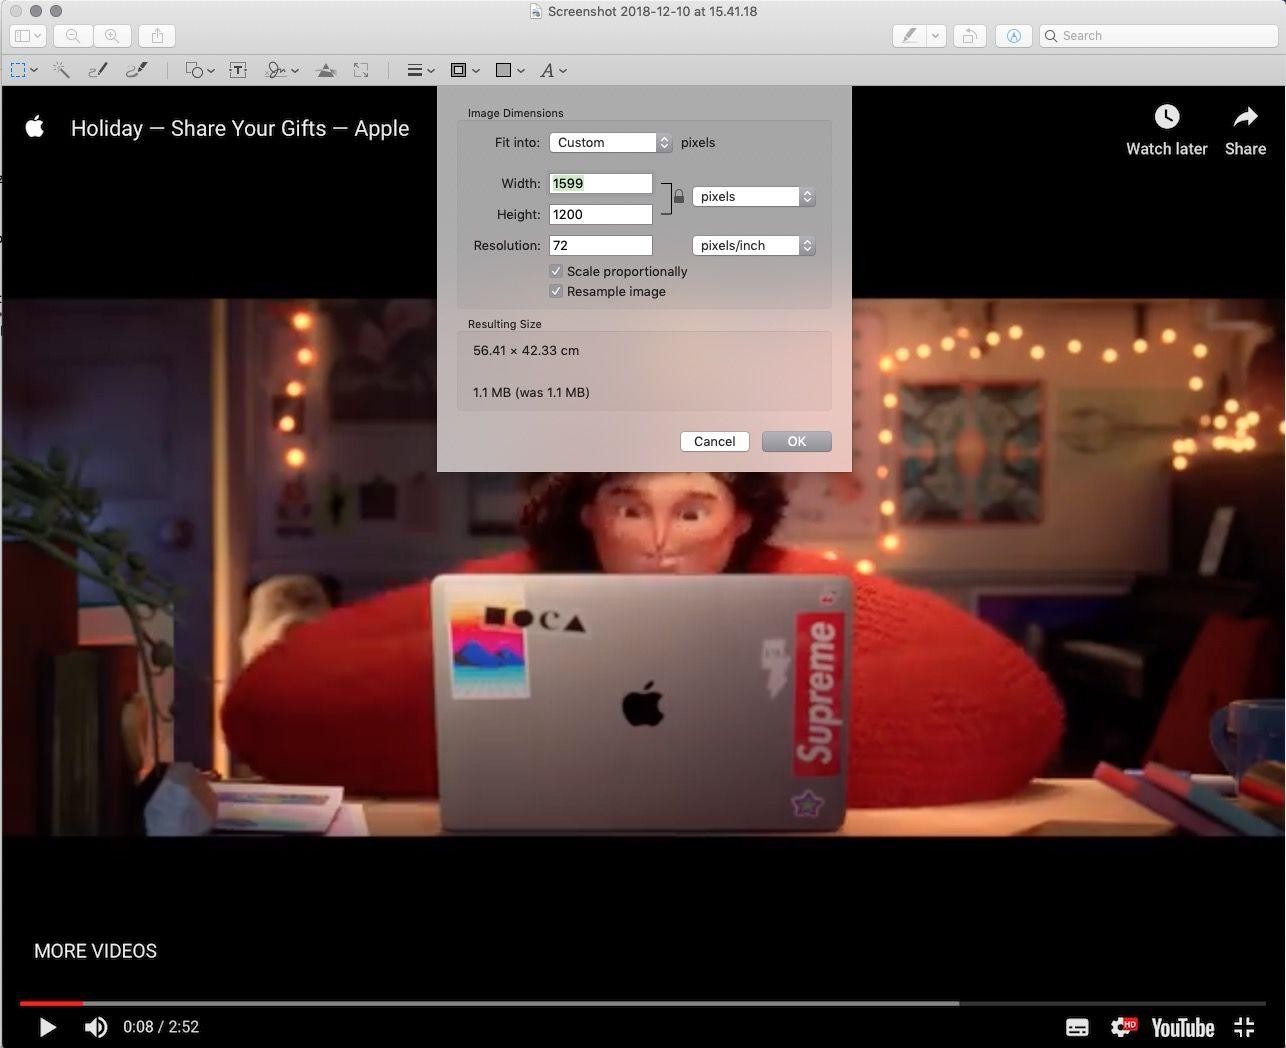Screen dimensions: 1286x1048
Task: Open the Fit into dropdown
Action: coord(610,142)
